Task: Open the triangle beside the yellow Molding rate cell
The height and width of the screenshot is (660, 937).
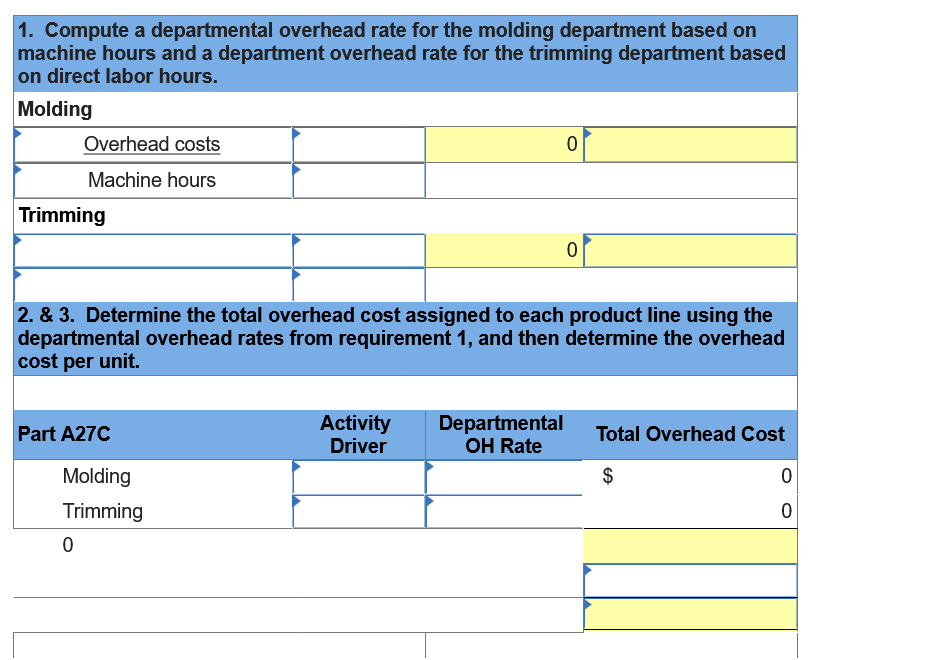Action: tap(588, 133)
